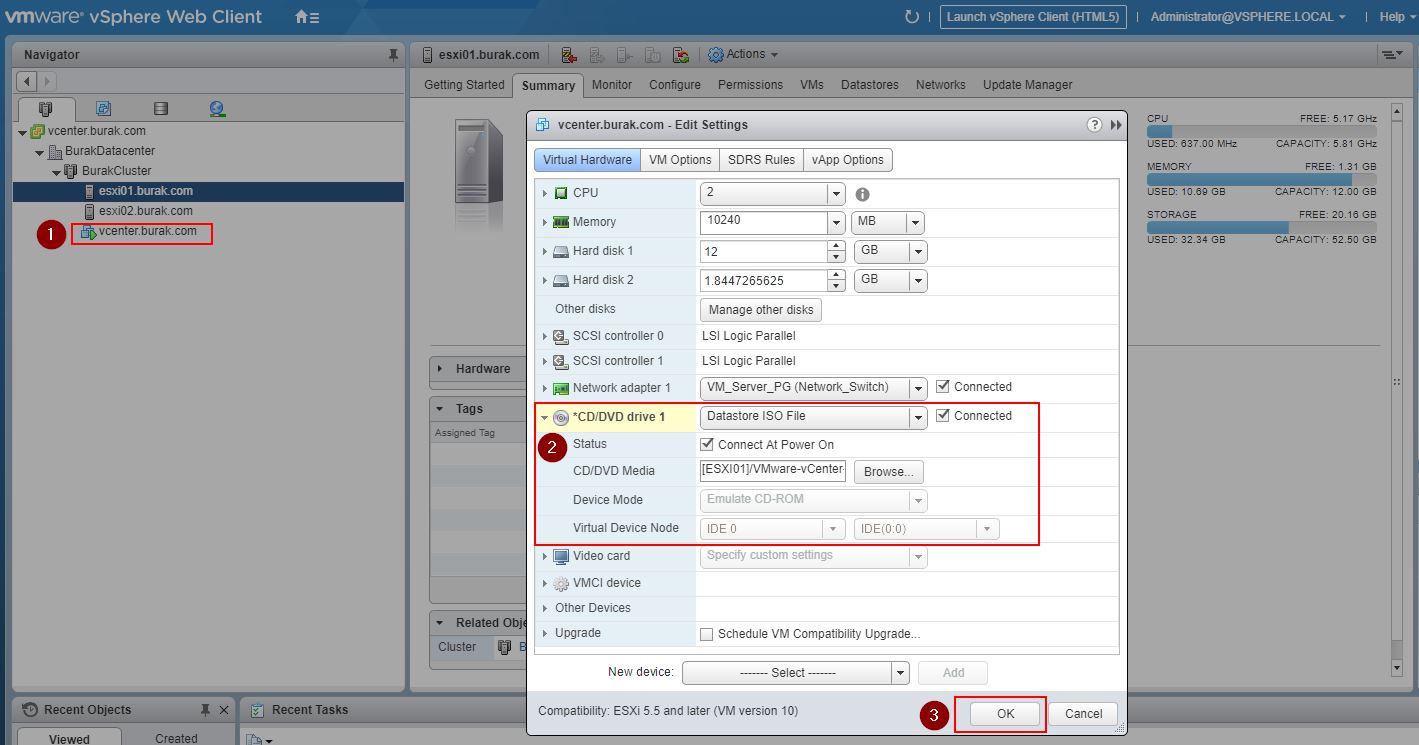Show CPU info tooltip icon
The height and width of the screenshot is (745, 1419).
[x=862, y=194]
